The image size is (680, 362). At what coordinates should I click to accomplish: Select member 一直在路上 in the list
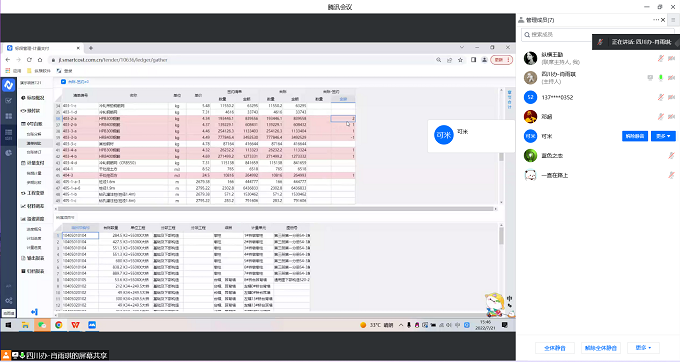coord(598,175)
